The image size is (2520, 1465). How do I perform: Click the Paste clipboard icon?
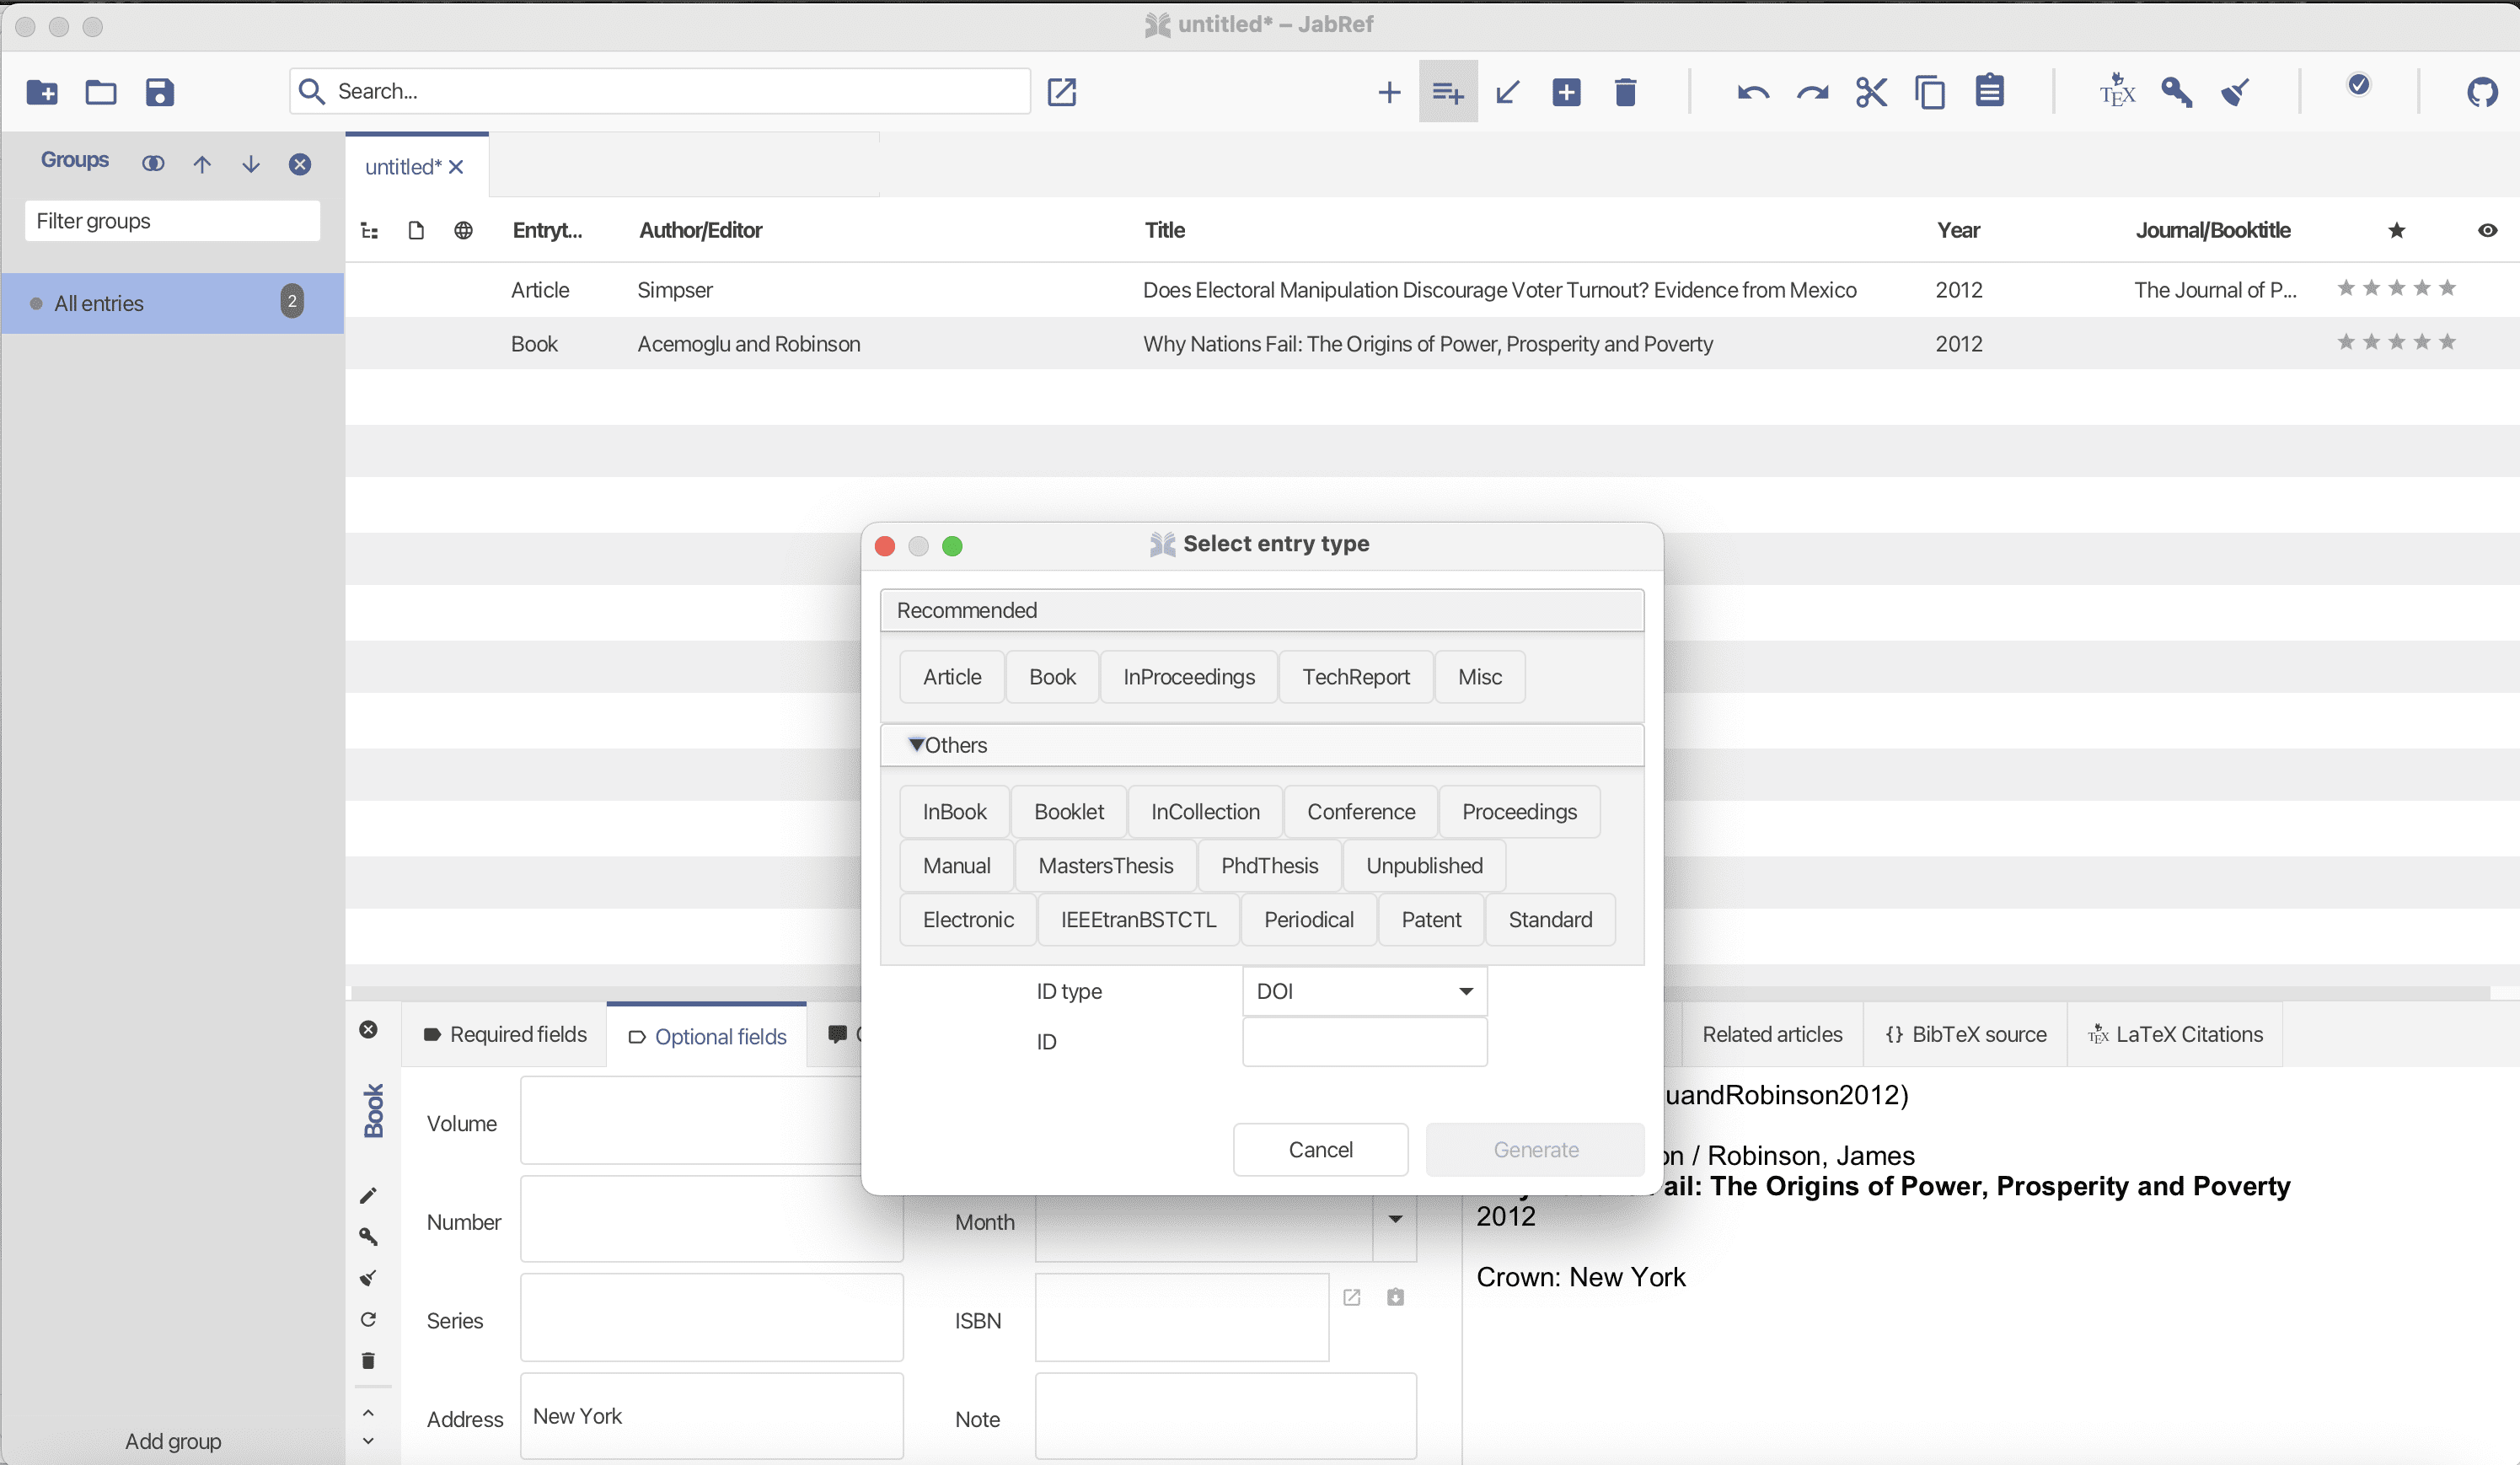coord(1989,92)
